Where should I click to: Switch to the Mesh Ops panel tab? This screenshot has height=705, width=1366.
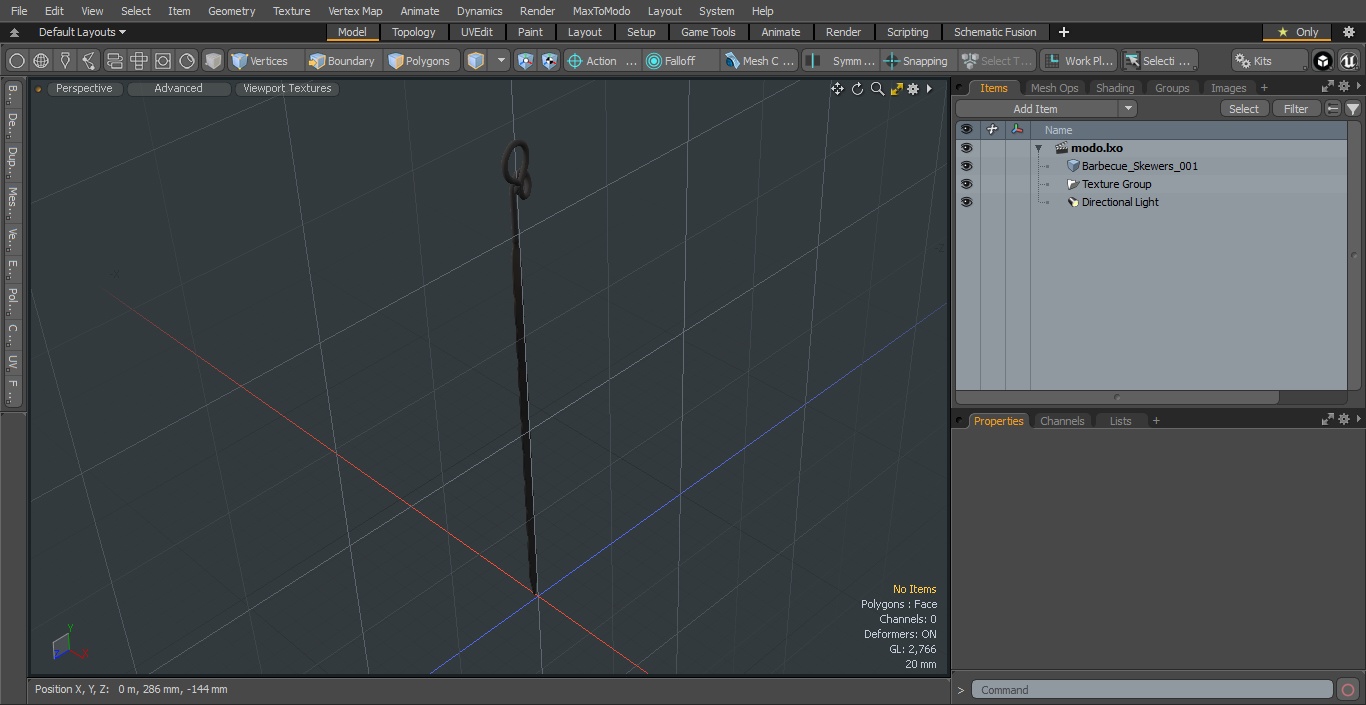(x=1054, y=88)
